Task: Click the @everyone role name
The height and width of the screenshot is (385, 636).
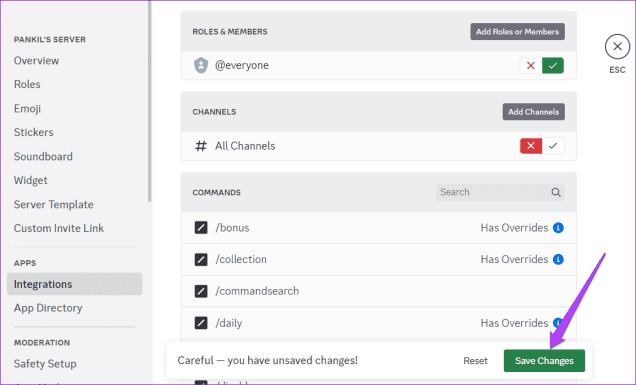Action: point(242,65)
